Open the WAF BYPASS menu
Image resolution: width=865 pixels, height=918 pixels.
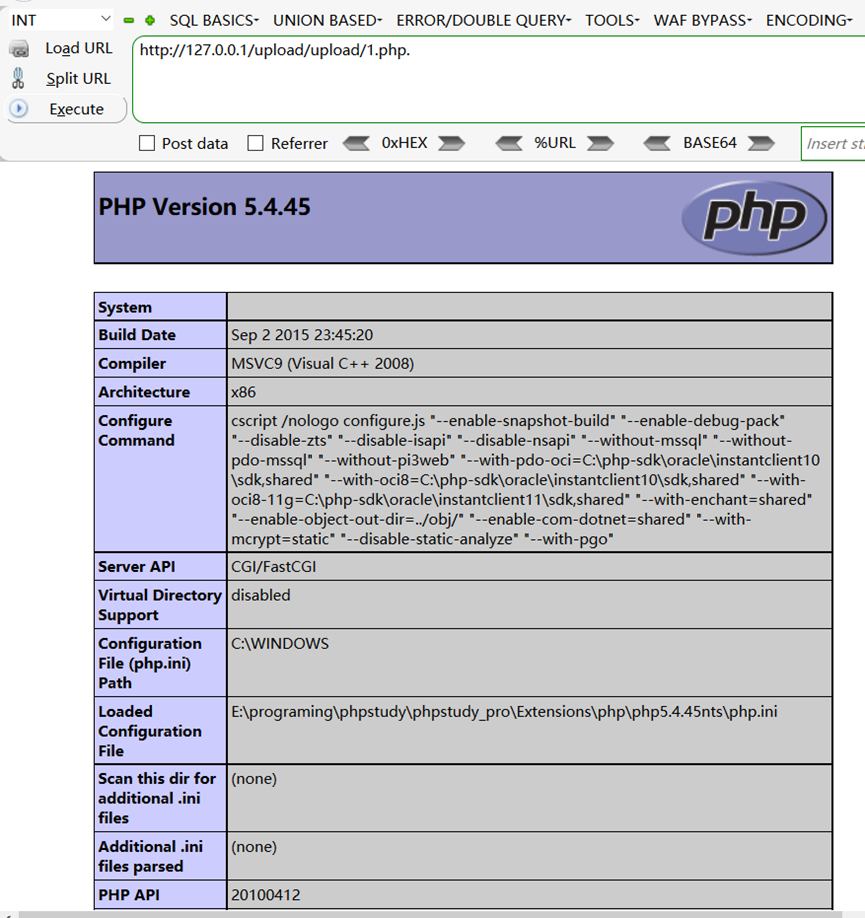(702, 20)
